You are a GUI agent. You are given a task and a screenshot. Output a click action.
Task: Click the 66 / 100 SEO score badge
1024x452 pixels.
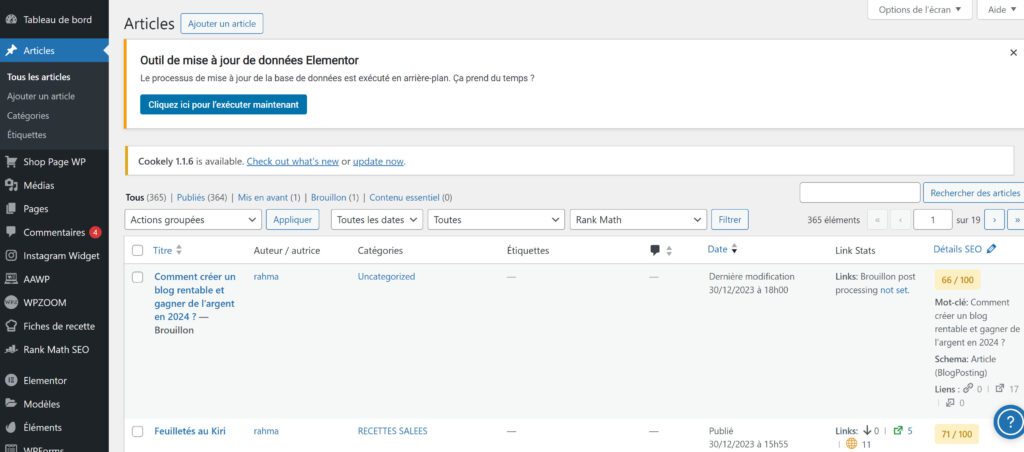(x=957, y=280)
